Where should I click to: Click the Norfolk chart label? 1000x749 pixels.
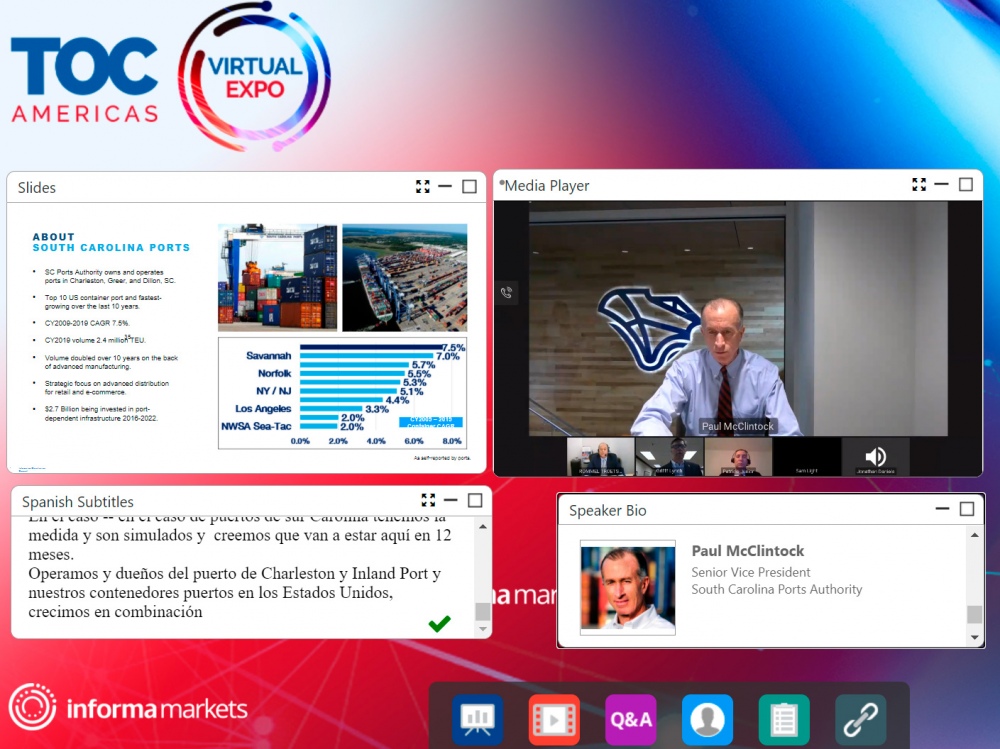[x=274, y=373]
